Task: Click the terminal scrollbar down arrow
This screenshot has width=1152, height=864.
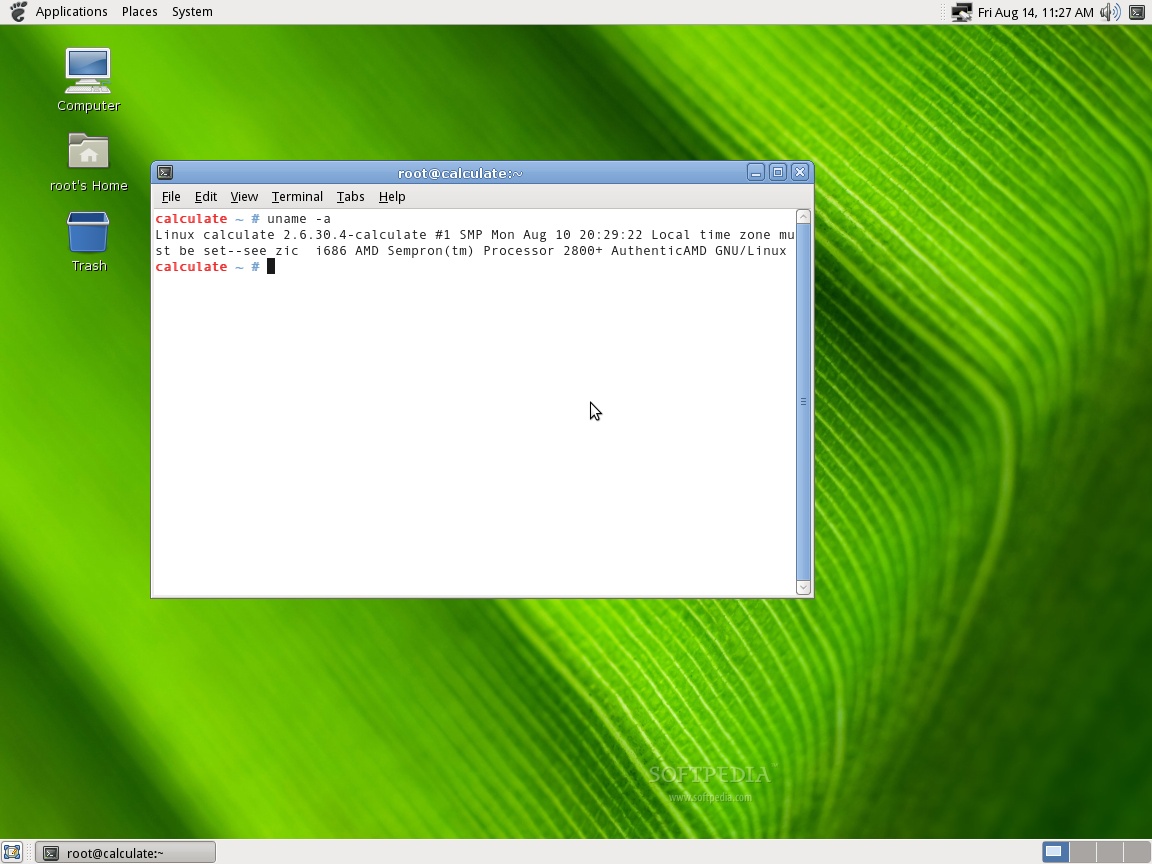Action: tap(802, 586)
